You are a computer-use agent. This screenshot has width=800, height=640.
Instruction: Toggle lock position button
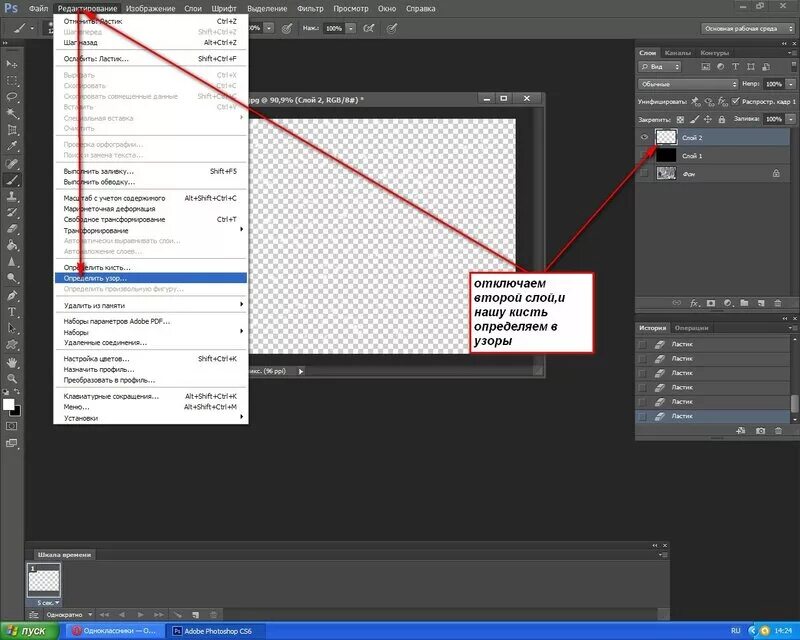point(708,119)
